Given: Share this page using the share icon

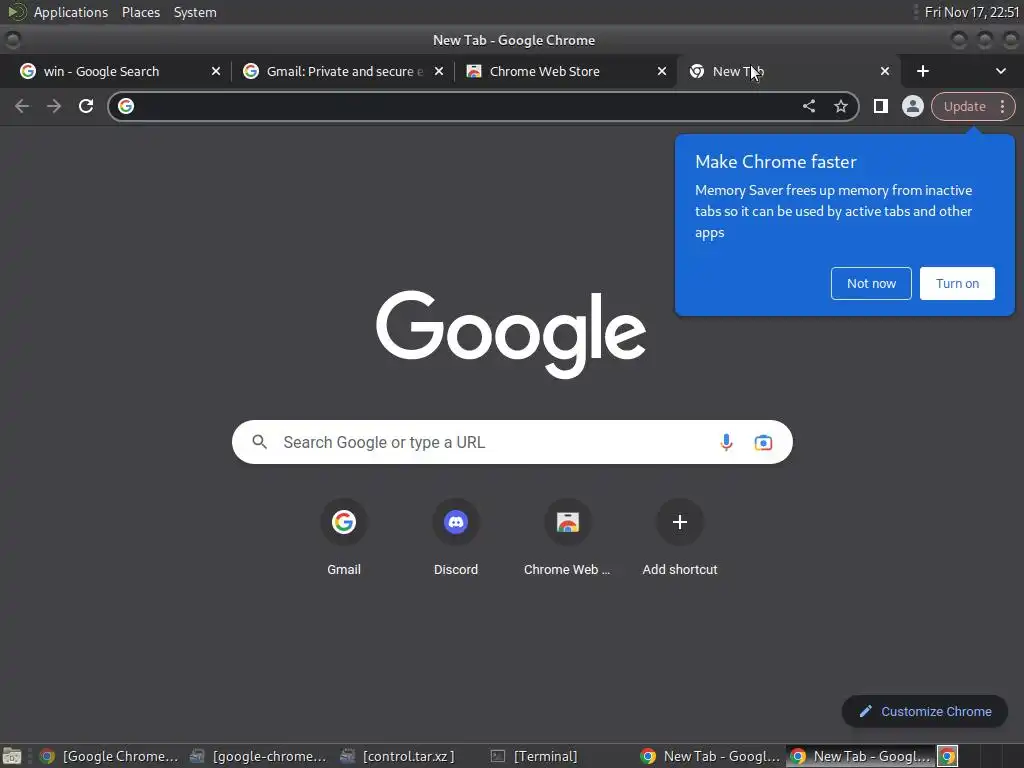Looking at the screenshot, I should click(x=808, y=106).
